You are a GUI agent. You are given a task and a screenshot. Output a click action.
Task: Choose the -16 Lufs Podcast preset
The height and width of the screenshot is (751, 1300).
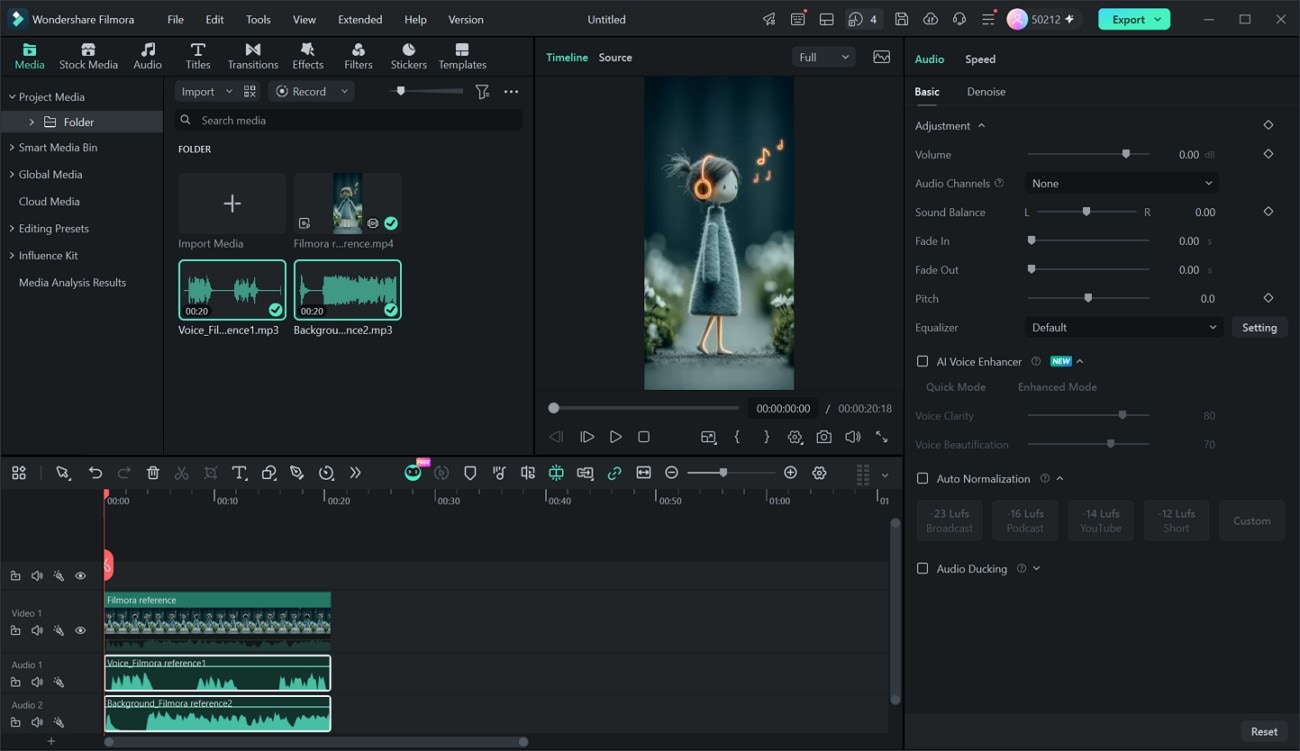tap(1025, 521)
